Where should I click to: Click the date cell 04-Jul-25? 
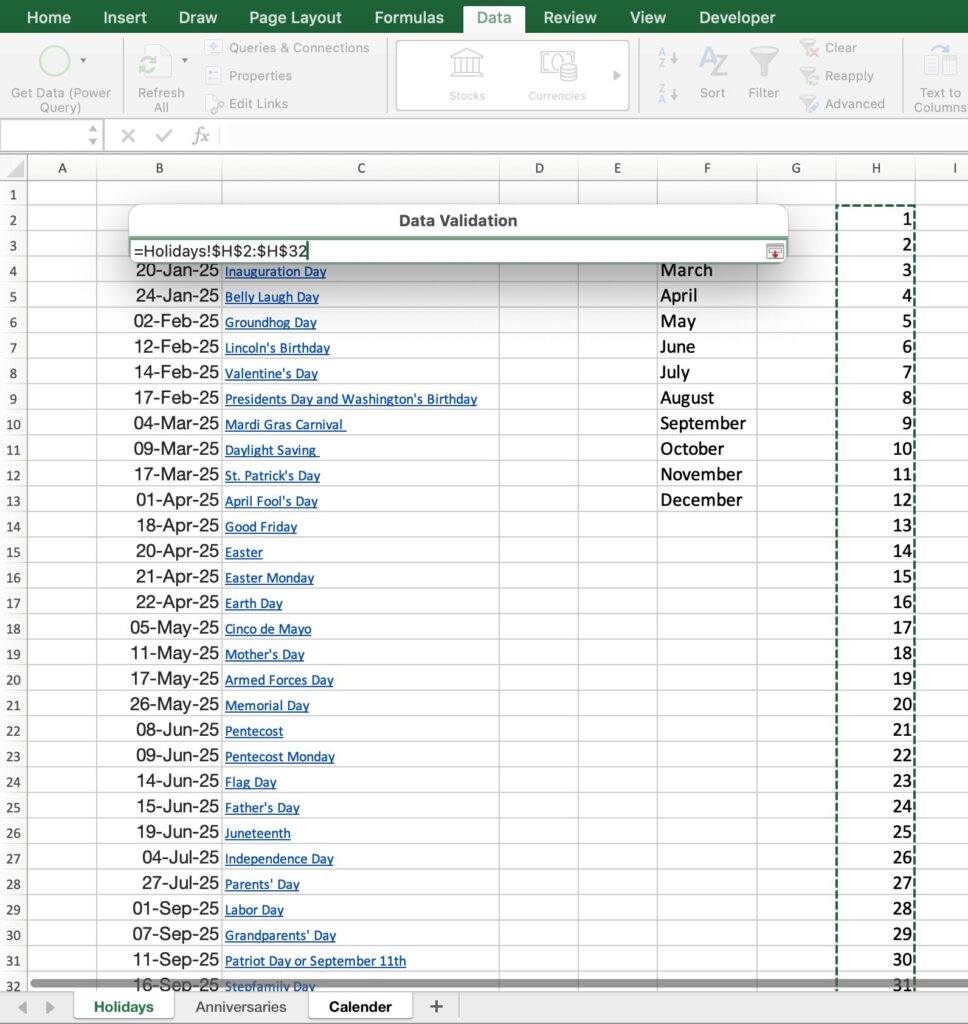click(x=159, y=857)
